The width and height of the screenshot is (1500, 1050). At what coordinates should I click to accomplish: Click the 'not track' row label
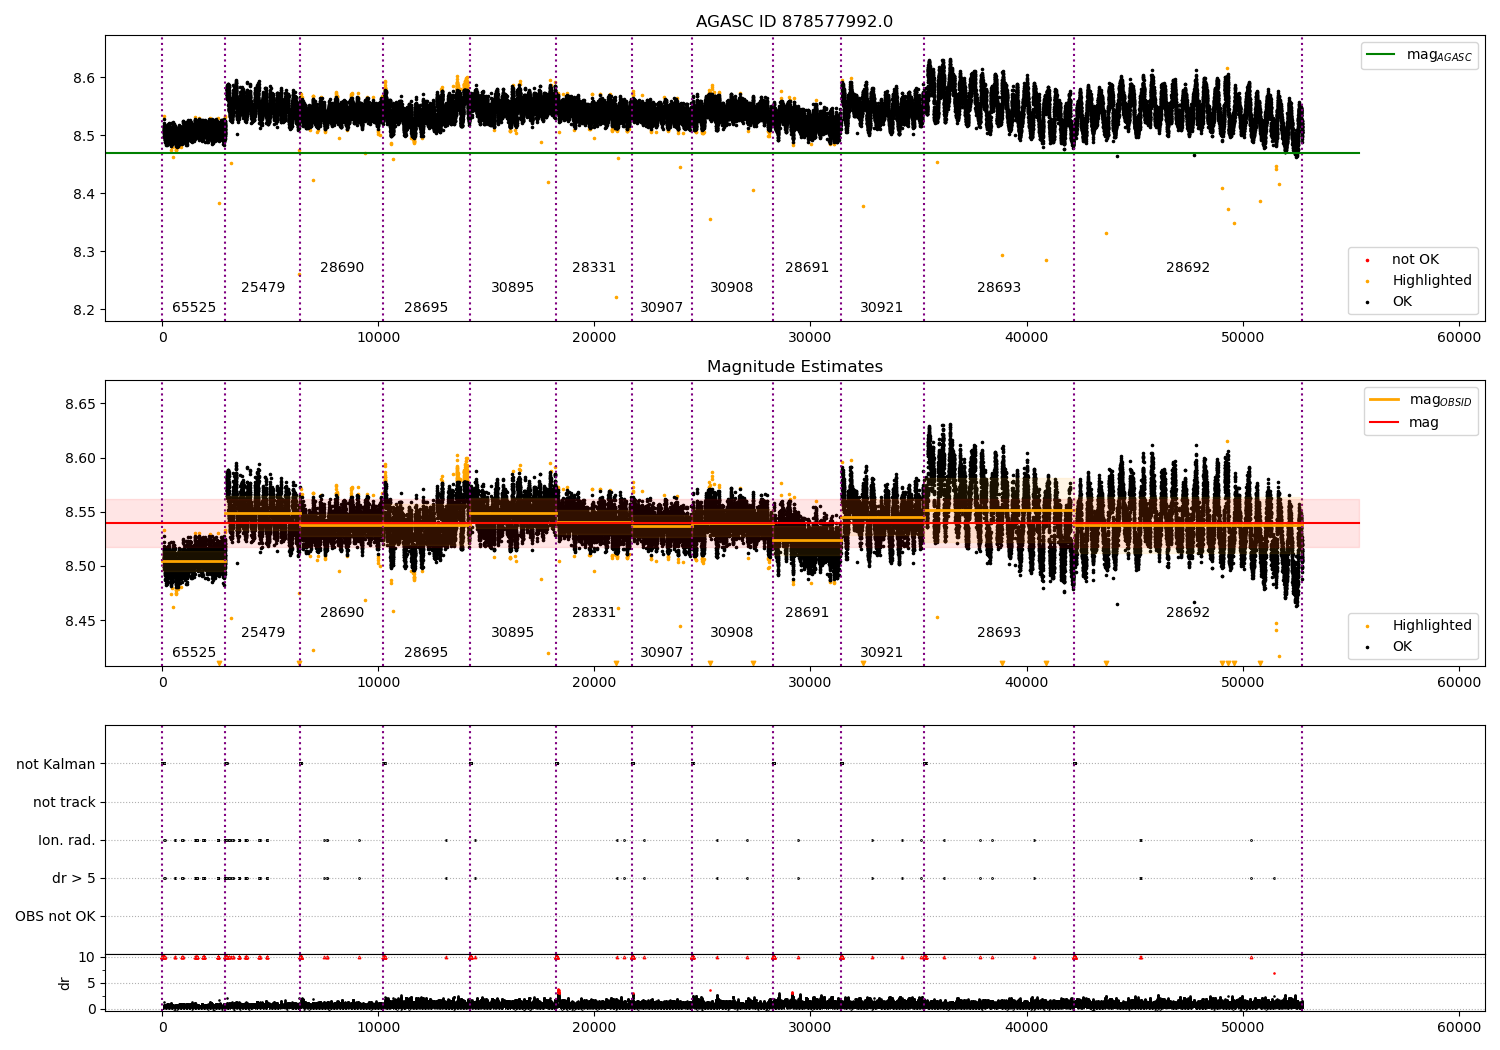(x=64, y=802)
